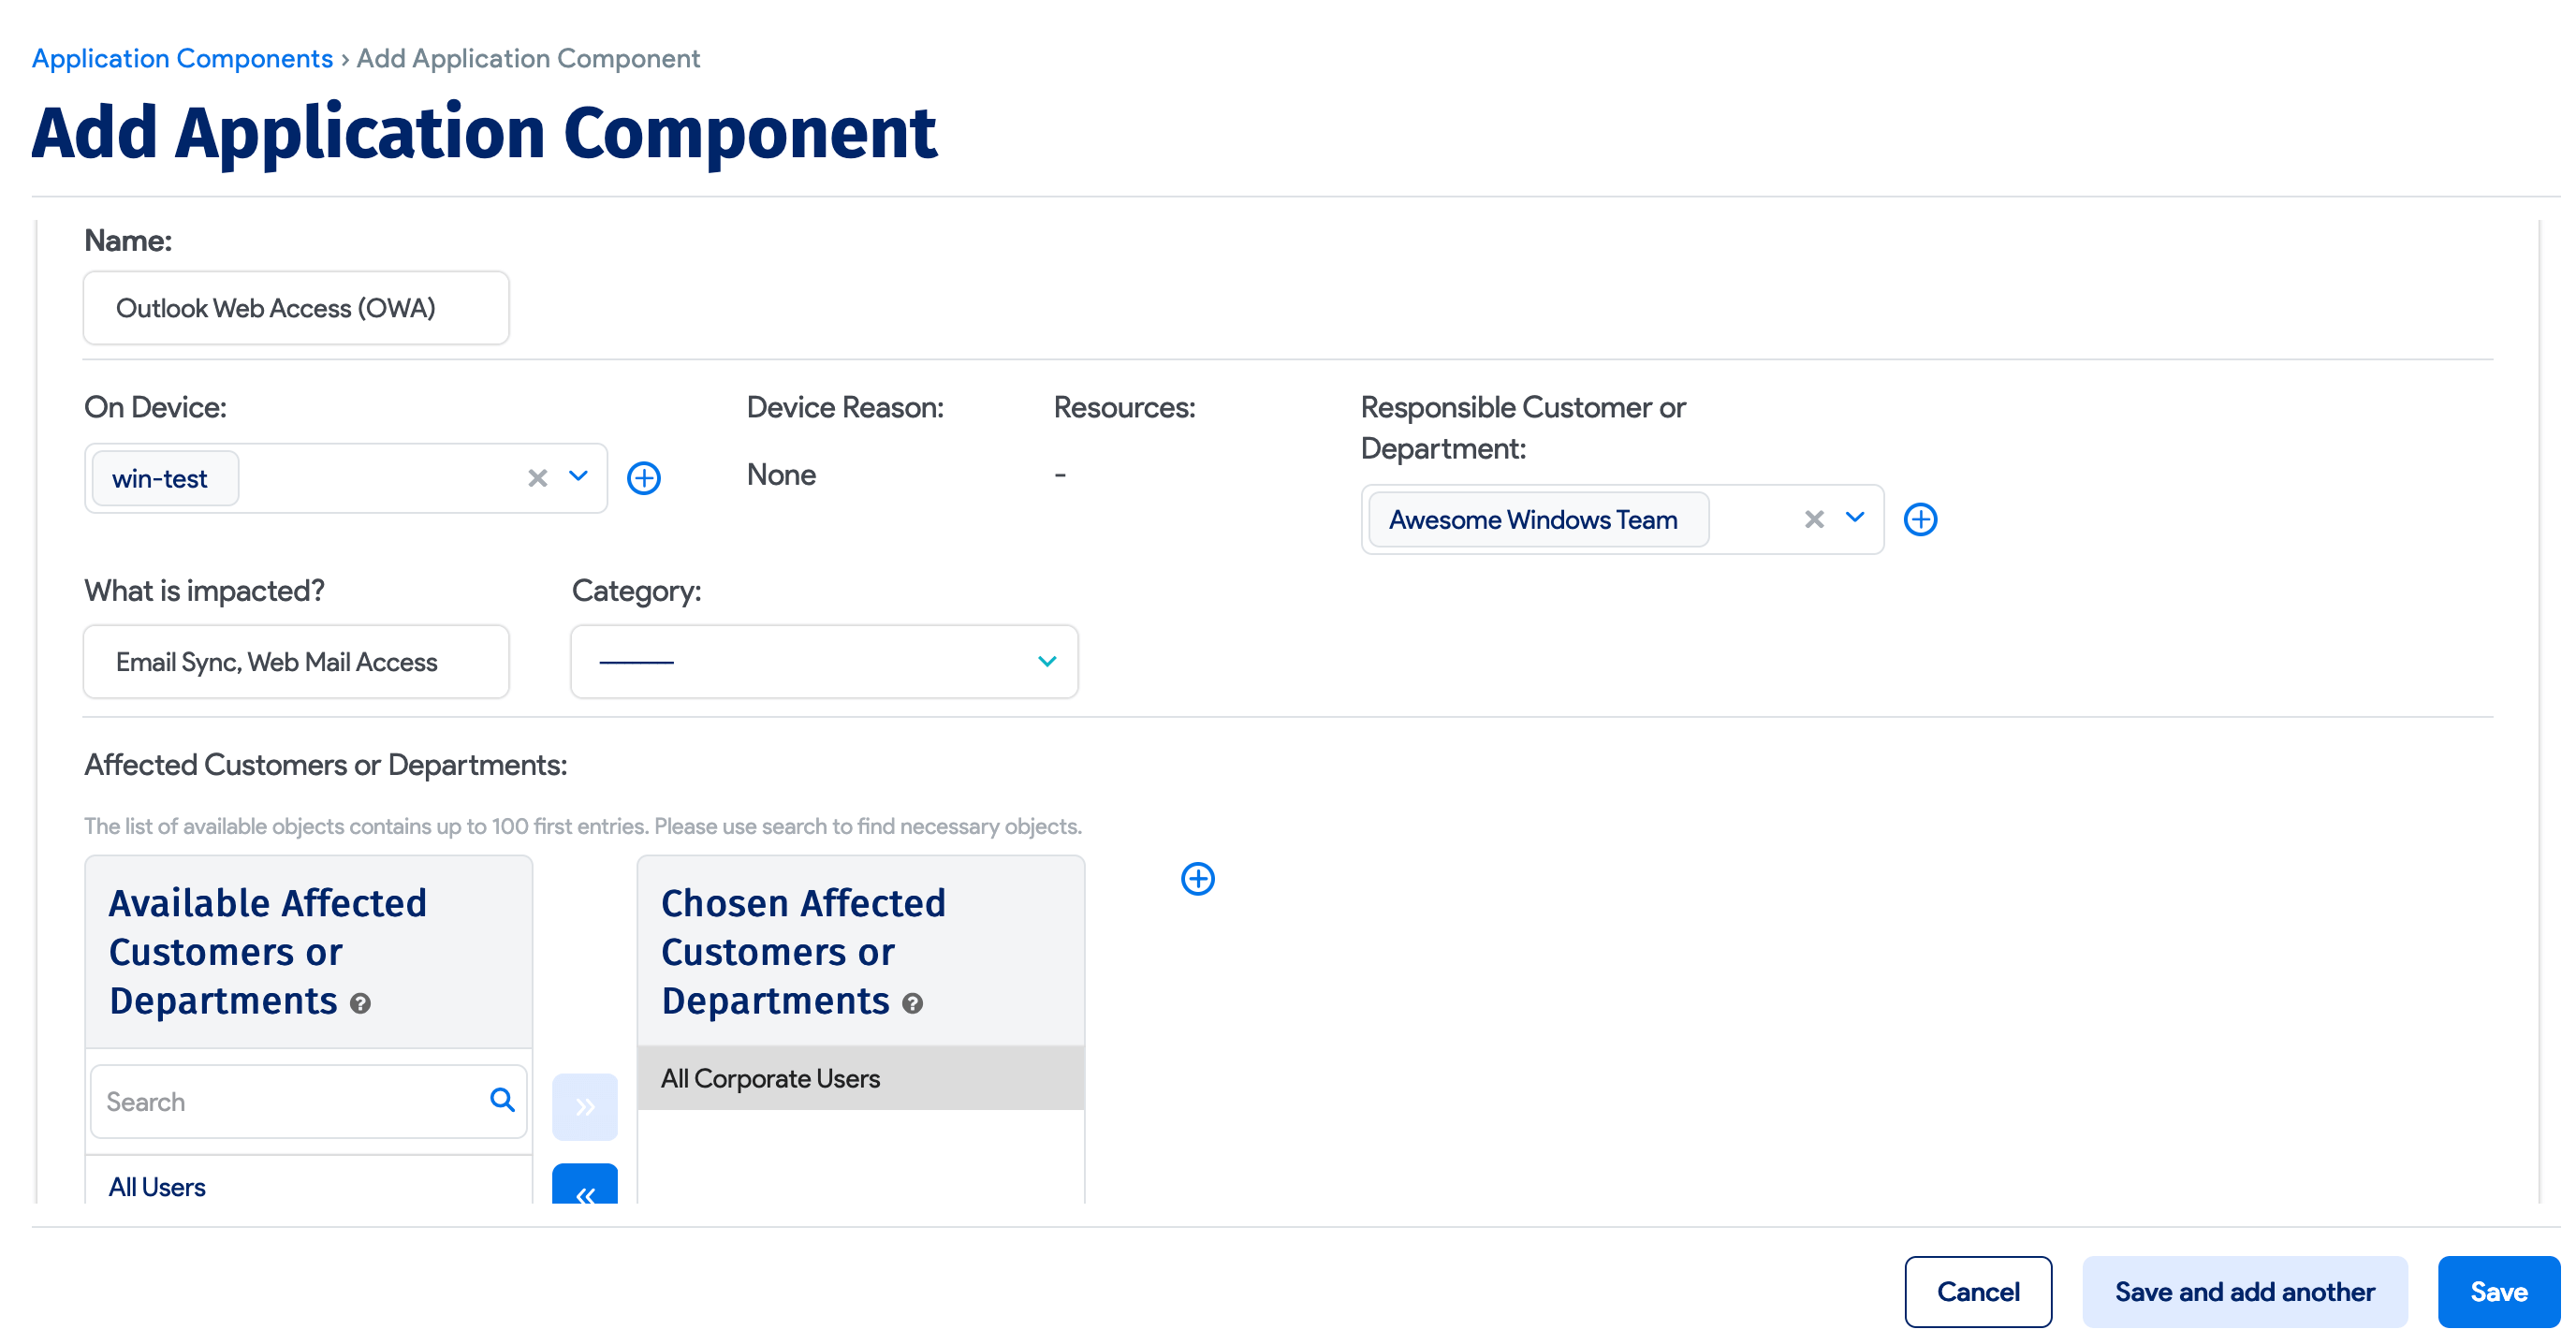The width and height of the screenshot is (2576, 1344).
Task: Click the help icon beside Available Affected Customers heading
Action: tap(361, 1003)
